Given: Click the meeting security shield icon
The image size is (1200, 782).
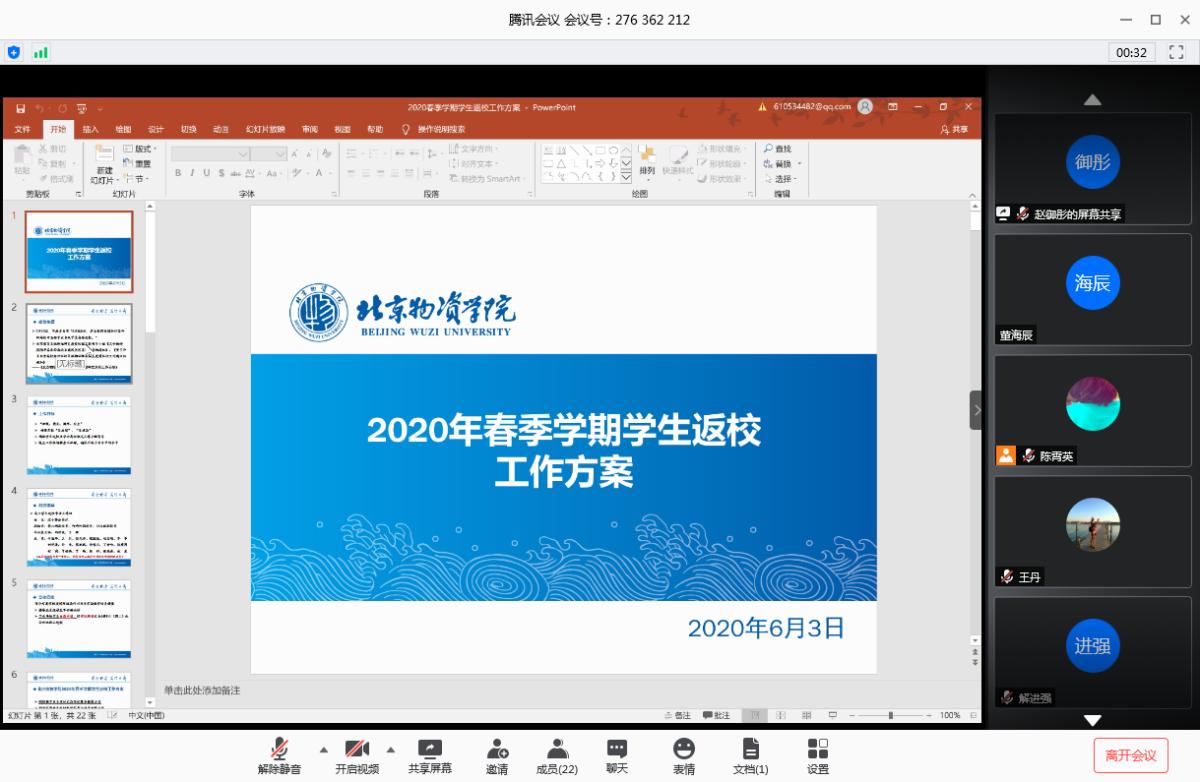Looking at the screenshot, I should (x=14, y=52).
